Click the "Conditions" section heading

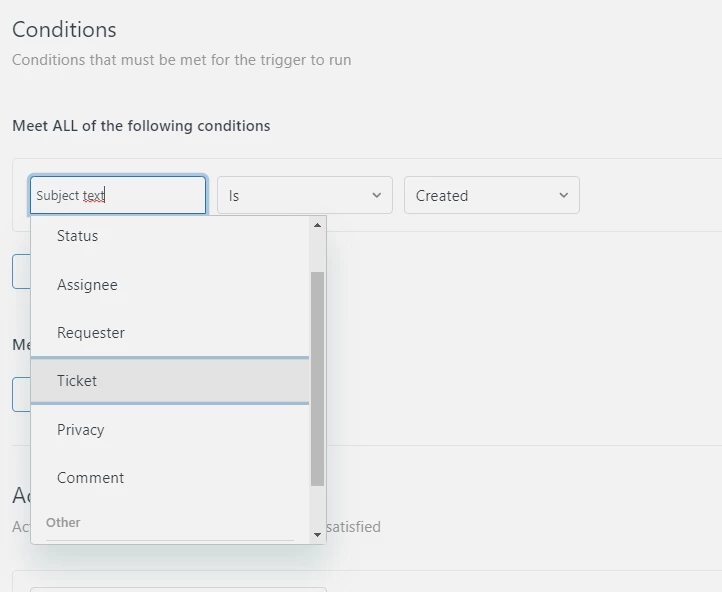tap(64, 30)
